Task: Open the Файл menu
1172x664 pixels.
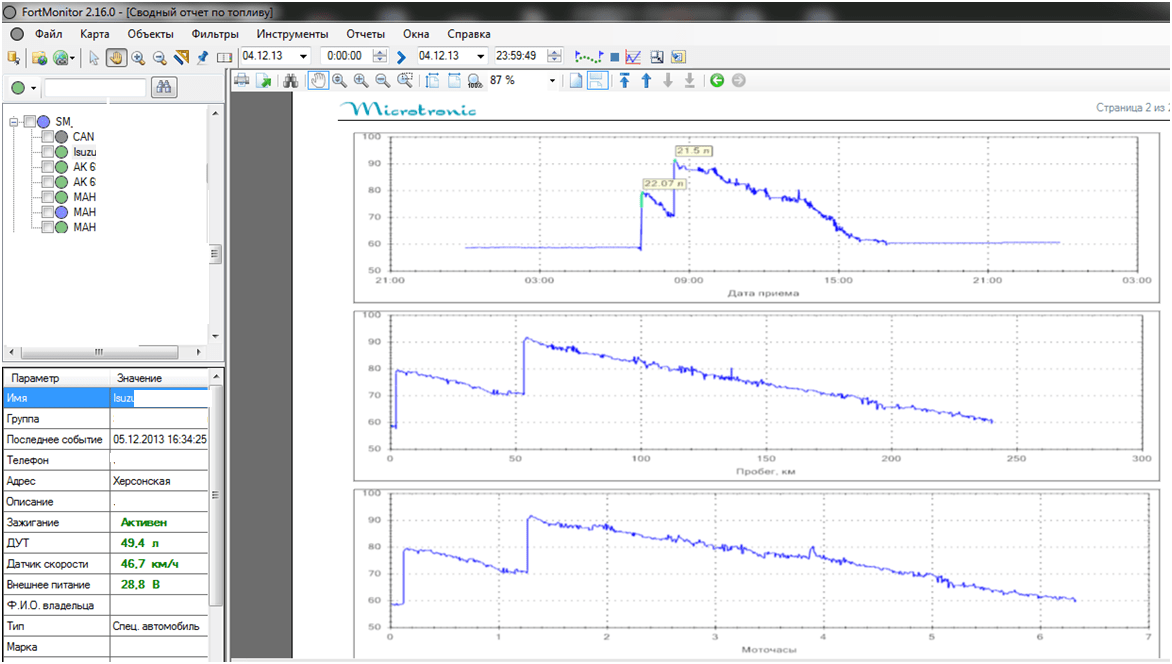Action: tap(49, 34)
